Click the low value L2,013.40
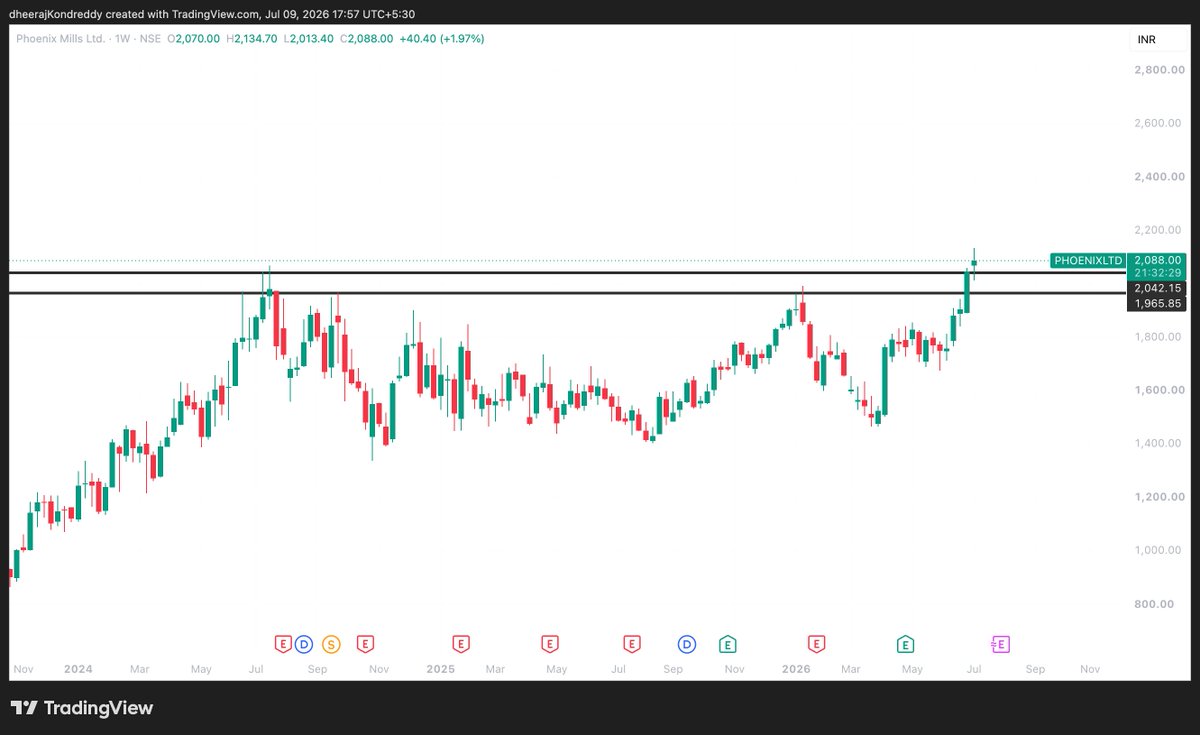Screen dimensions: 1200x735 (x=308, y=38)
